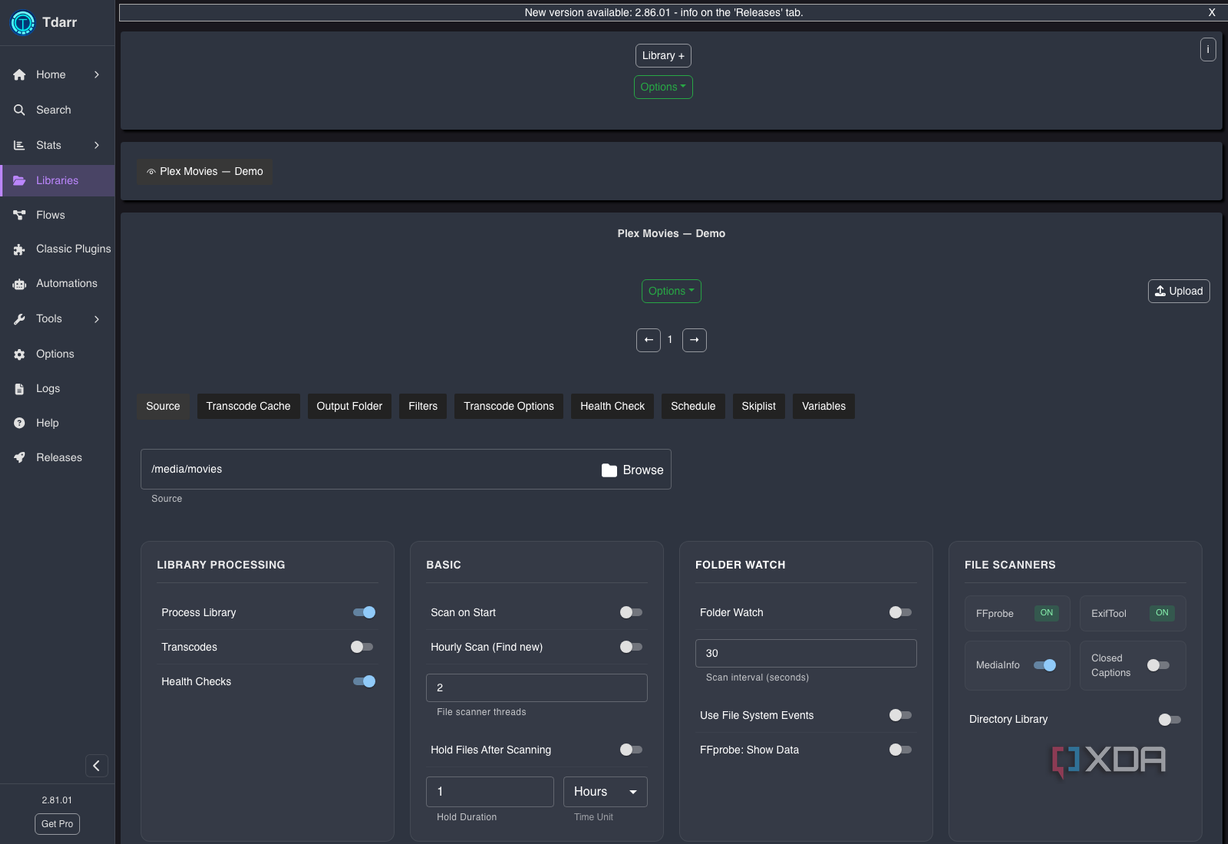Expand the Stats submenu chevron
The height and width of the screenshot is (844, 1228).
click(x=97, y=145)
